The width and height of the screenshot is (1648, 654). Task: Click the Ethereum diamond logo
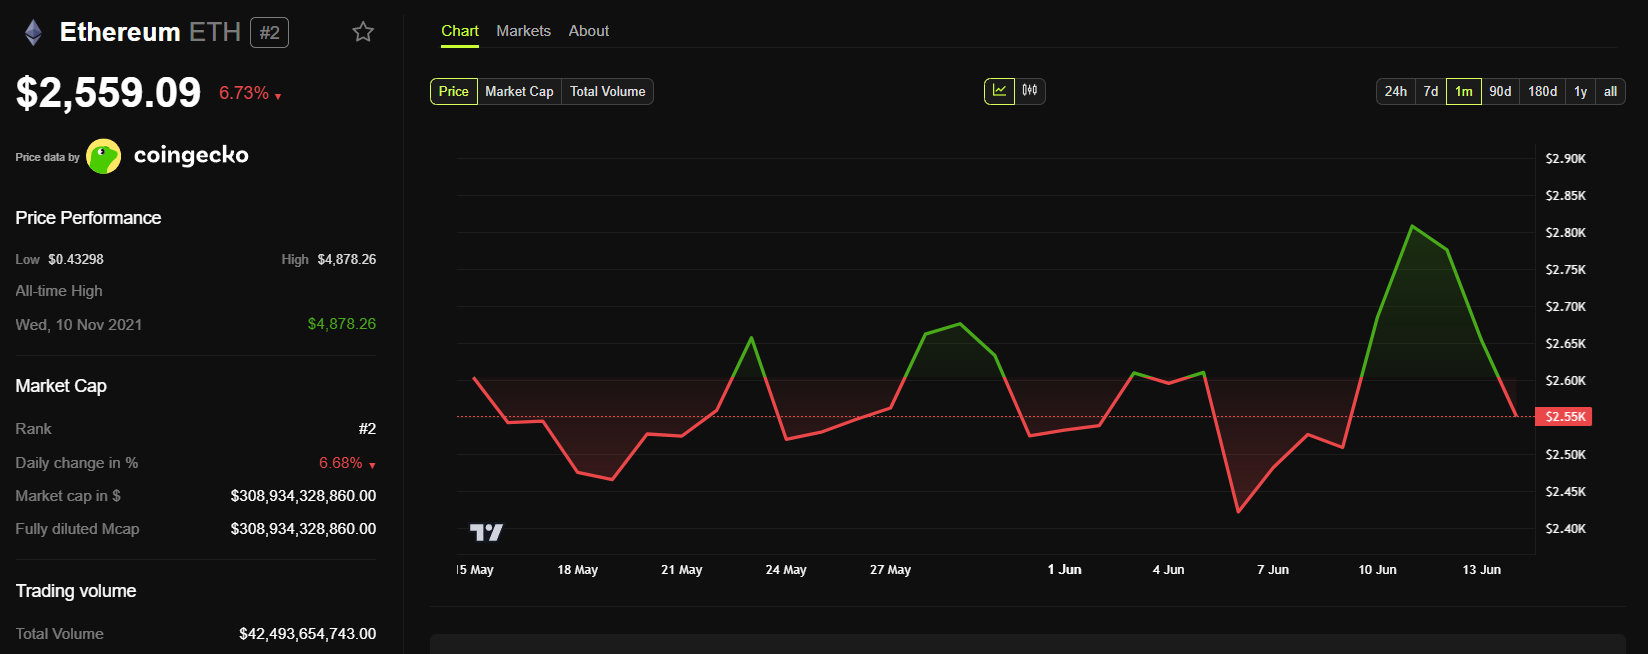click(34, 33)
